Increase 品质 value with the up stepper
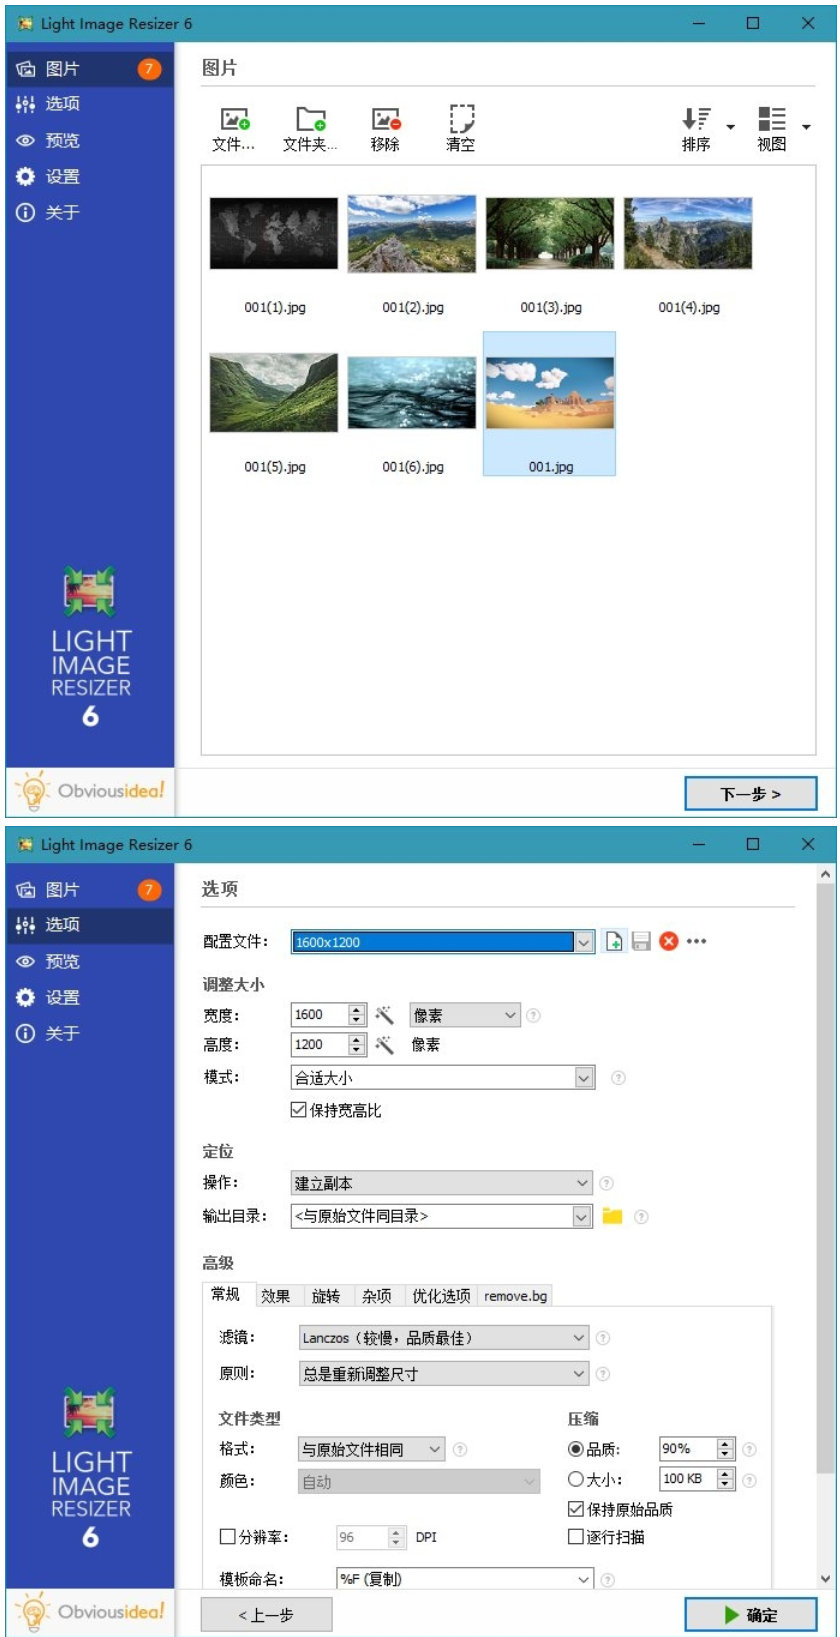Viewport: 840px width, 1637px height. 726,1443
